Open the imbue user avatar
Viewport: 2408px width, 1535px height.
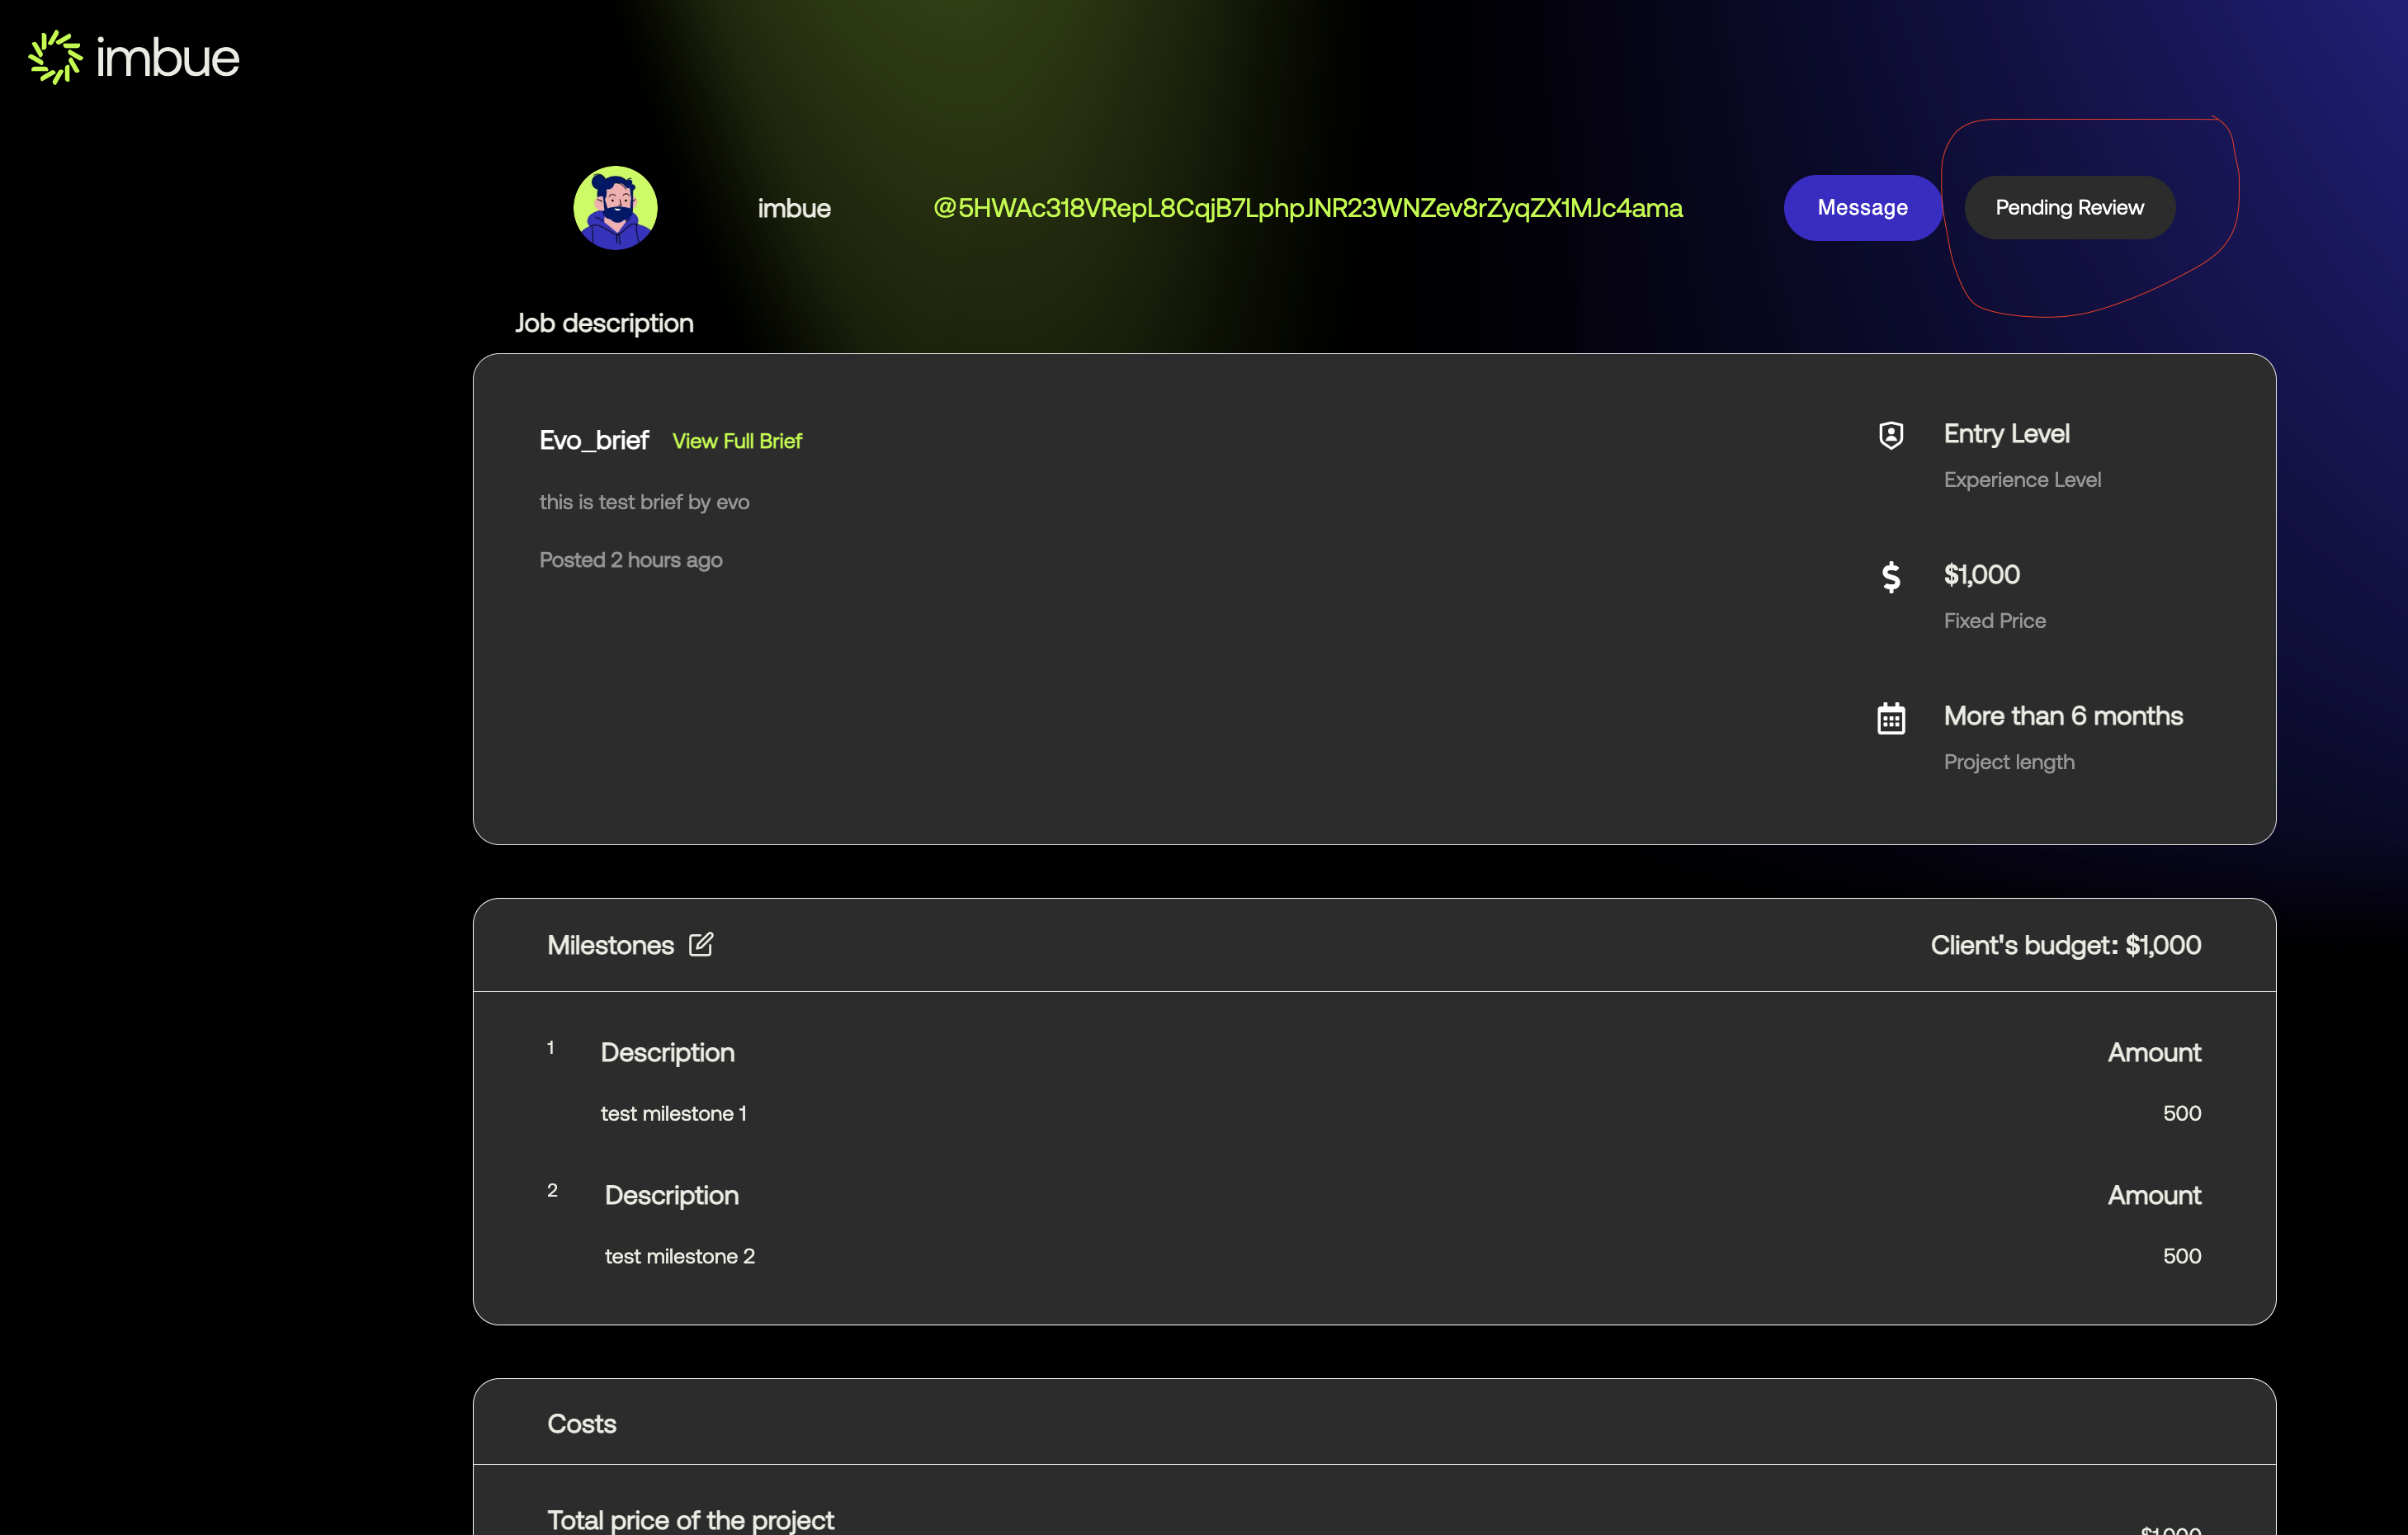(615, 208)
